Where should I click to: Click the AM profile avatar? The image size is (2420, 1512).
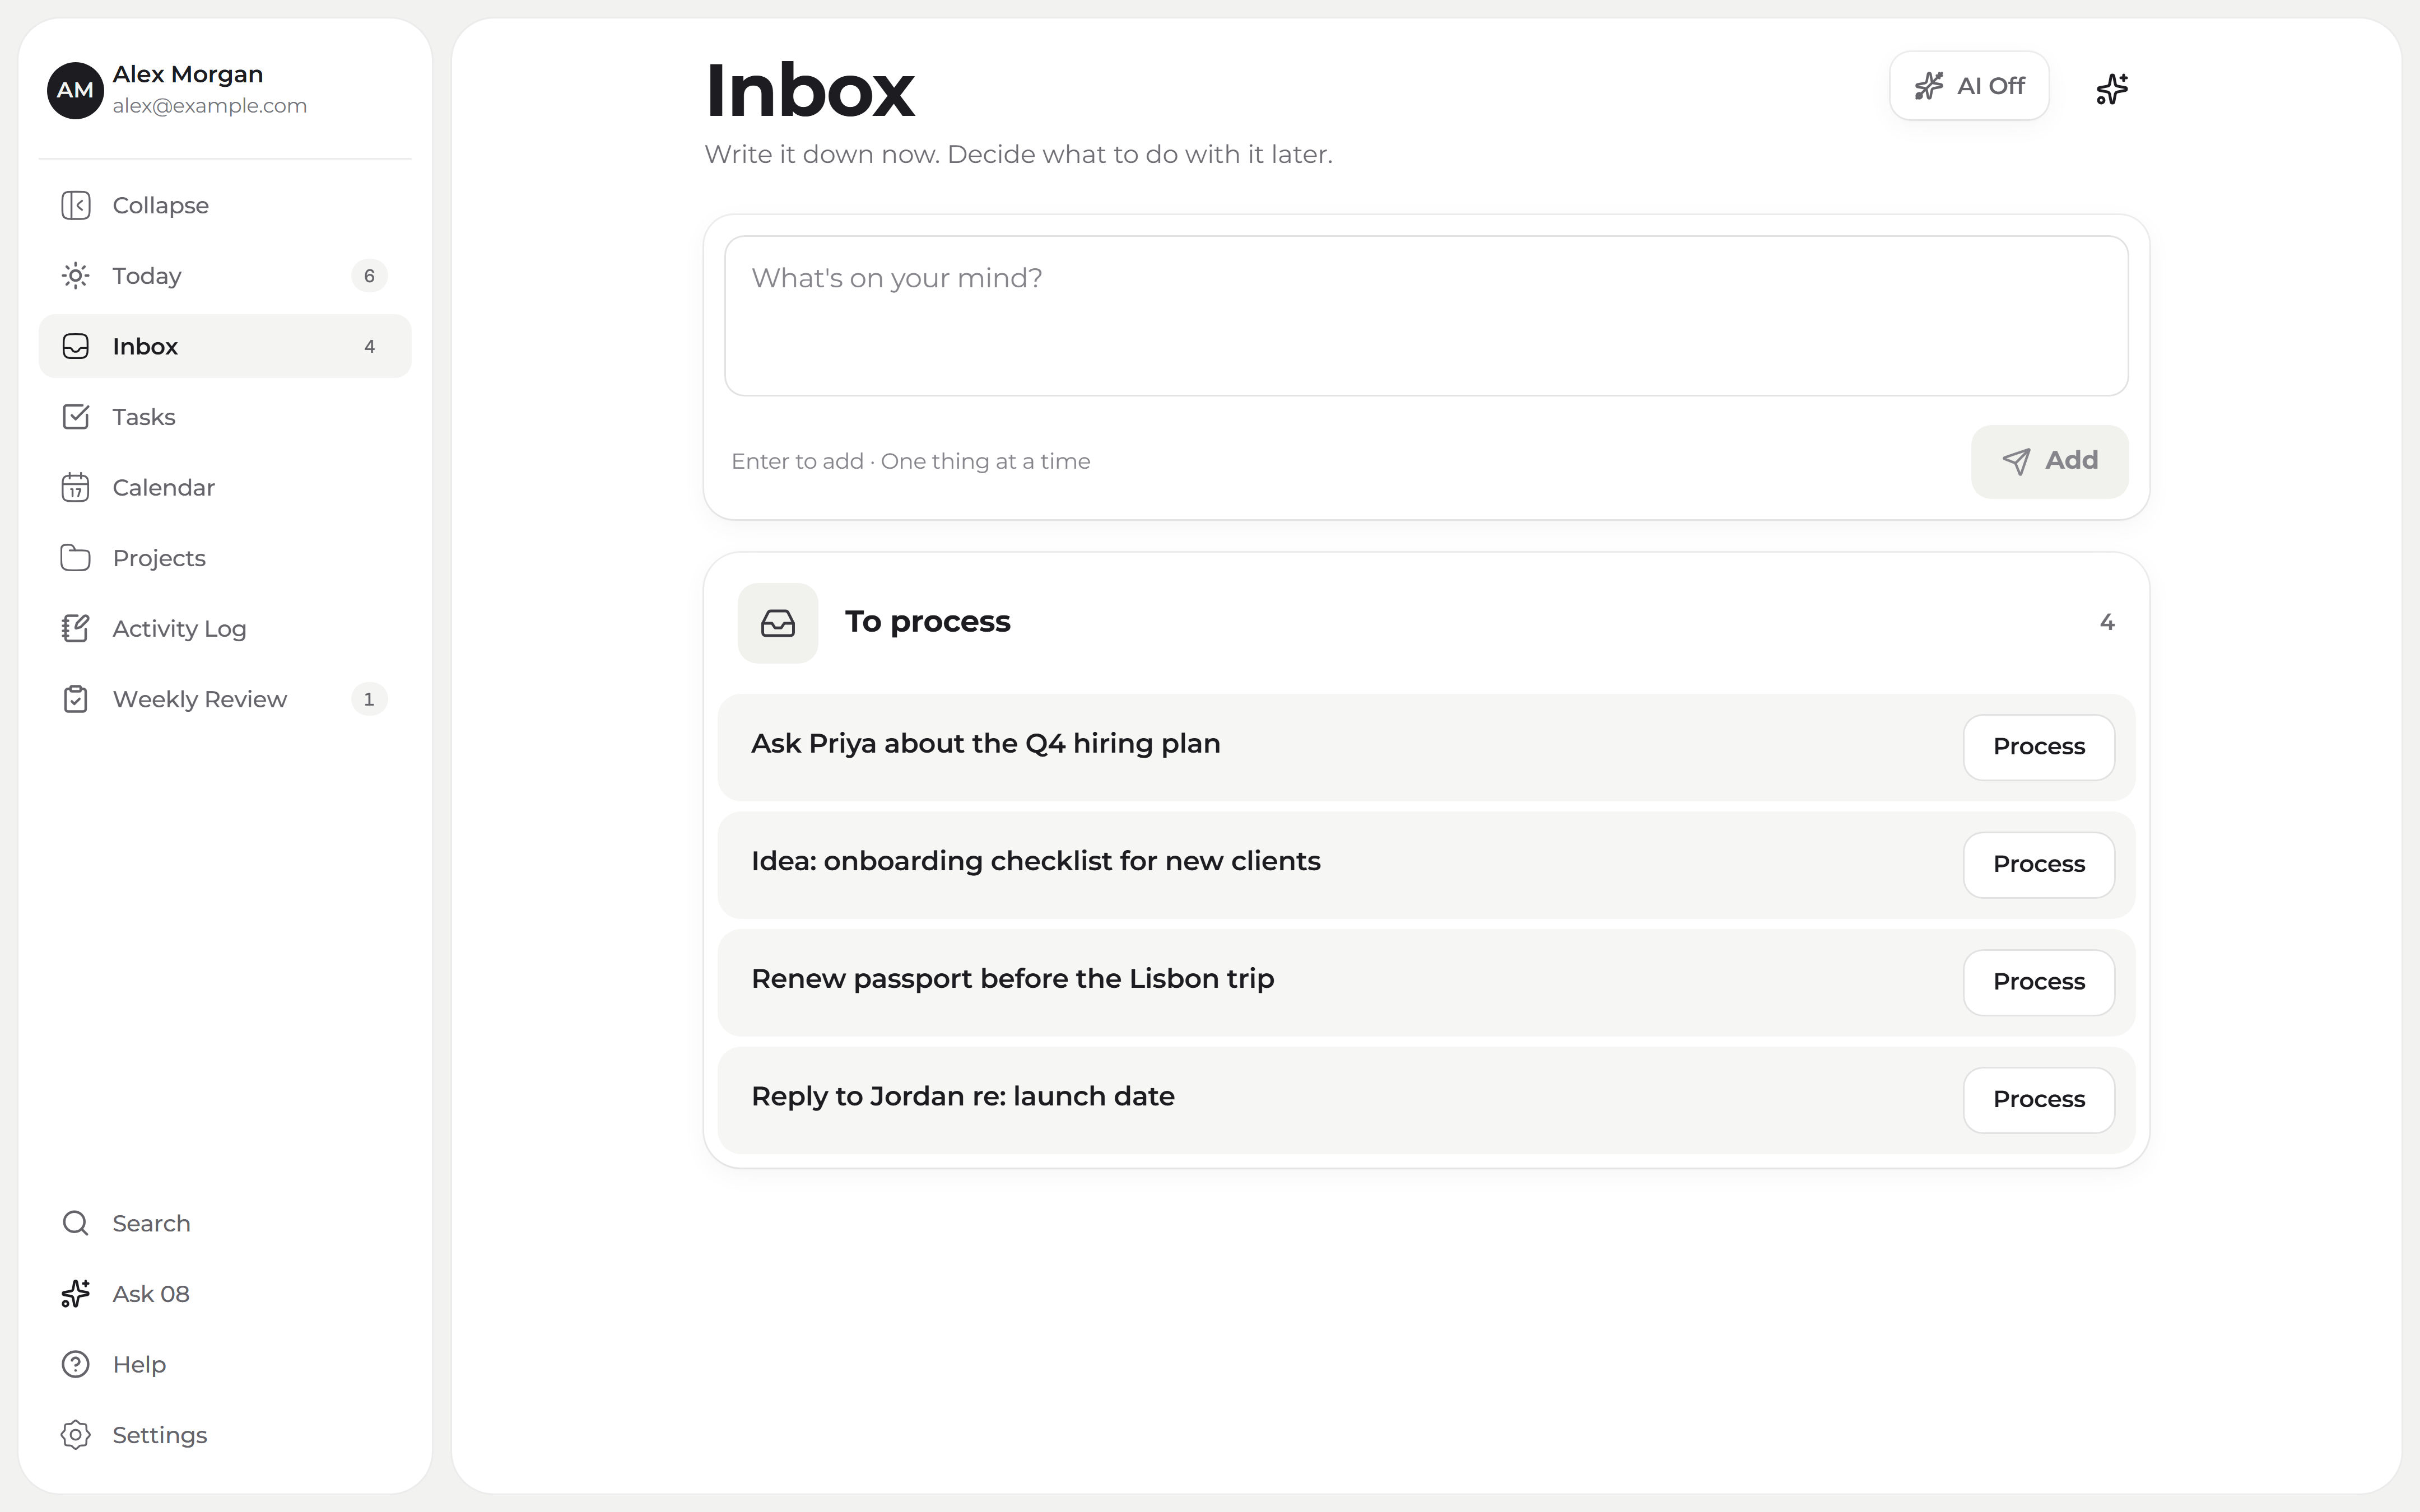[75, 90]
